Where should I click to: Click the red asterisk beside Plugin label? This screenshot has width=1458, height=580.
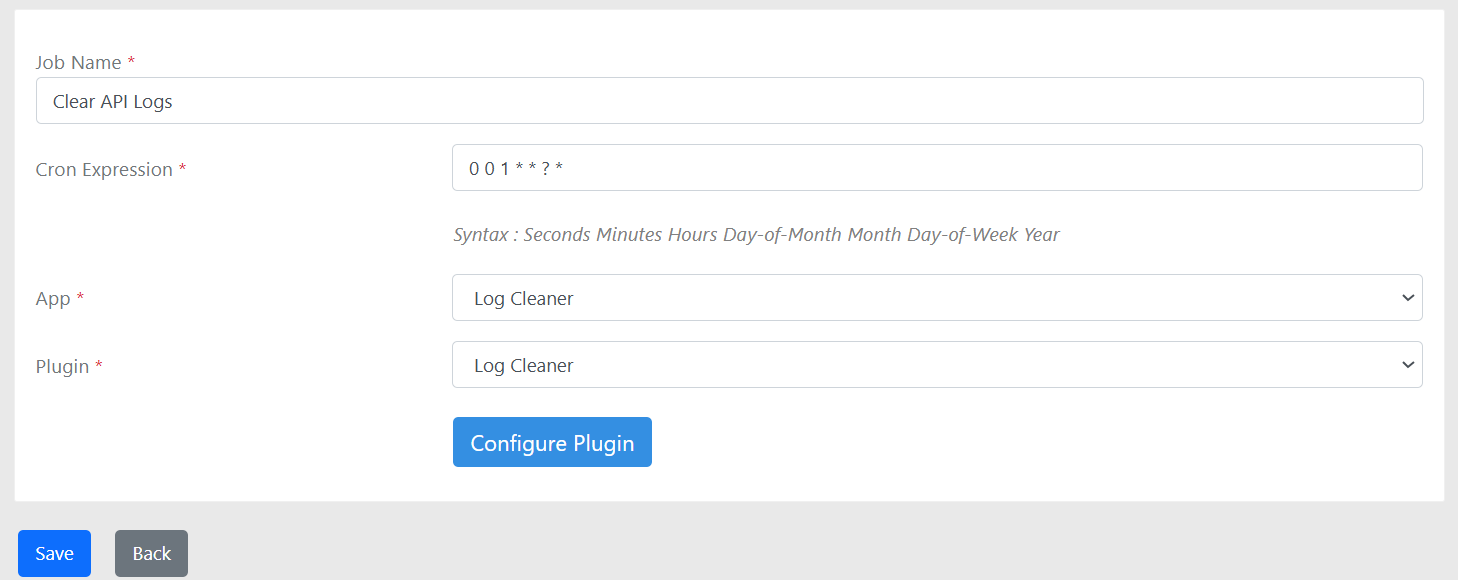[x=99, y=366]
